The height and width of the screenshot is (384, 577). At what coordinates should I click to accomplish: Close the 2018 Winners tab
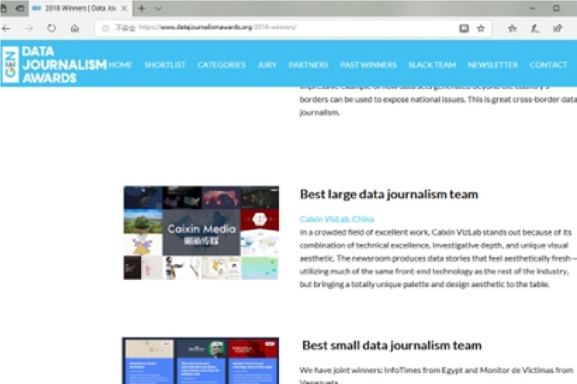124,8
